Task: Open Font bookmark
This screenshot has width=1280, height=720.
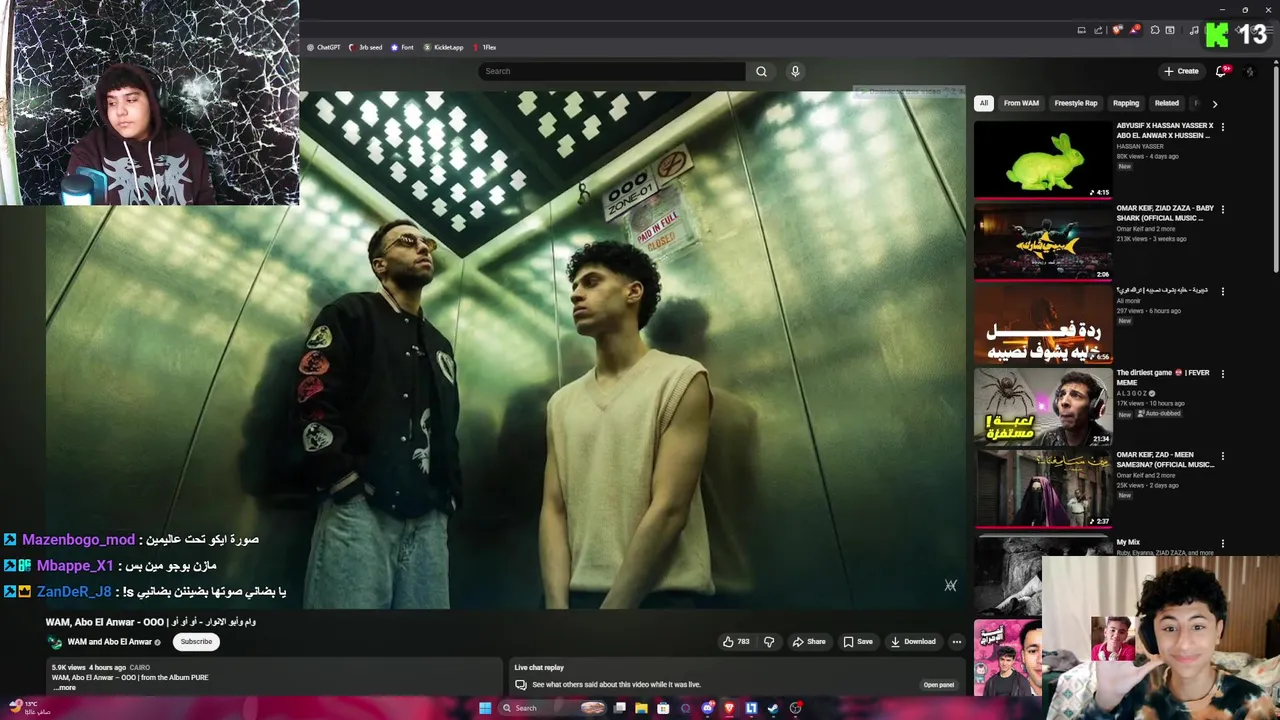Action: point(402,47)
